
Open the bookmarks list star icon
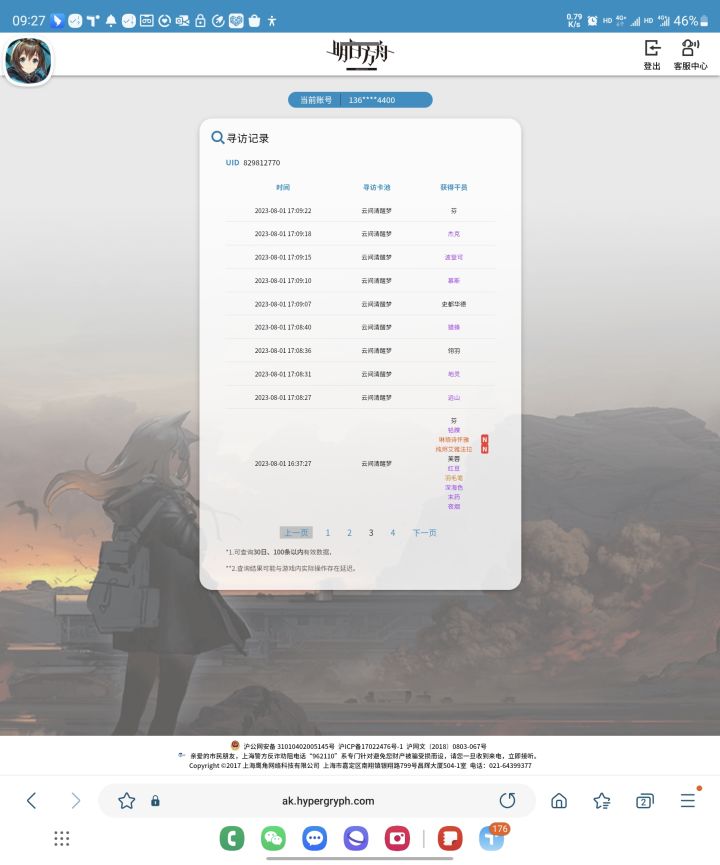601,800
